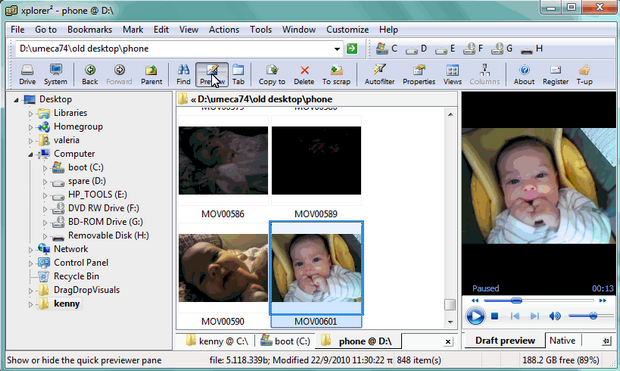The image size is (620, 371).
Task: Expand the valeria tree node
Action: click(30, 141)
